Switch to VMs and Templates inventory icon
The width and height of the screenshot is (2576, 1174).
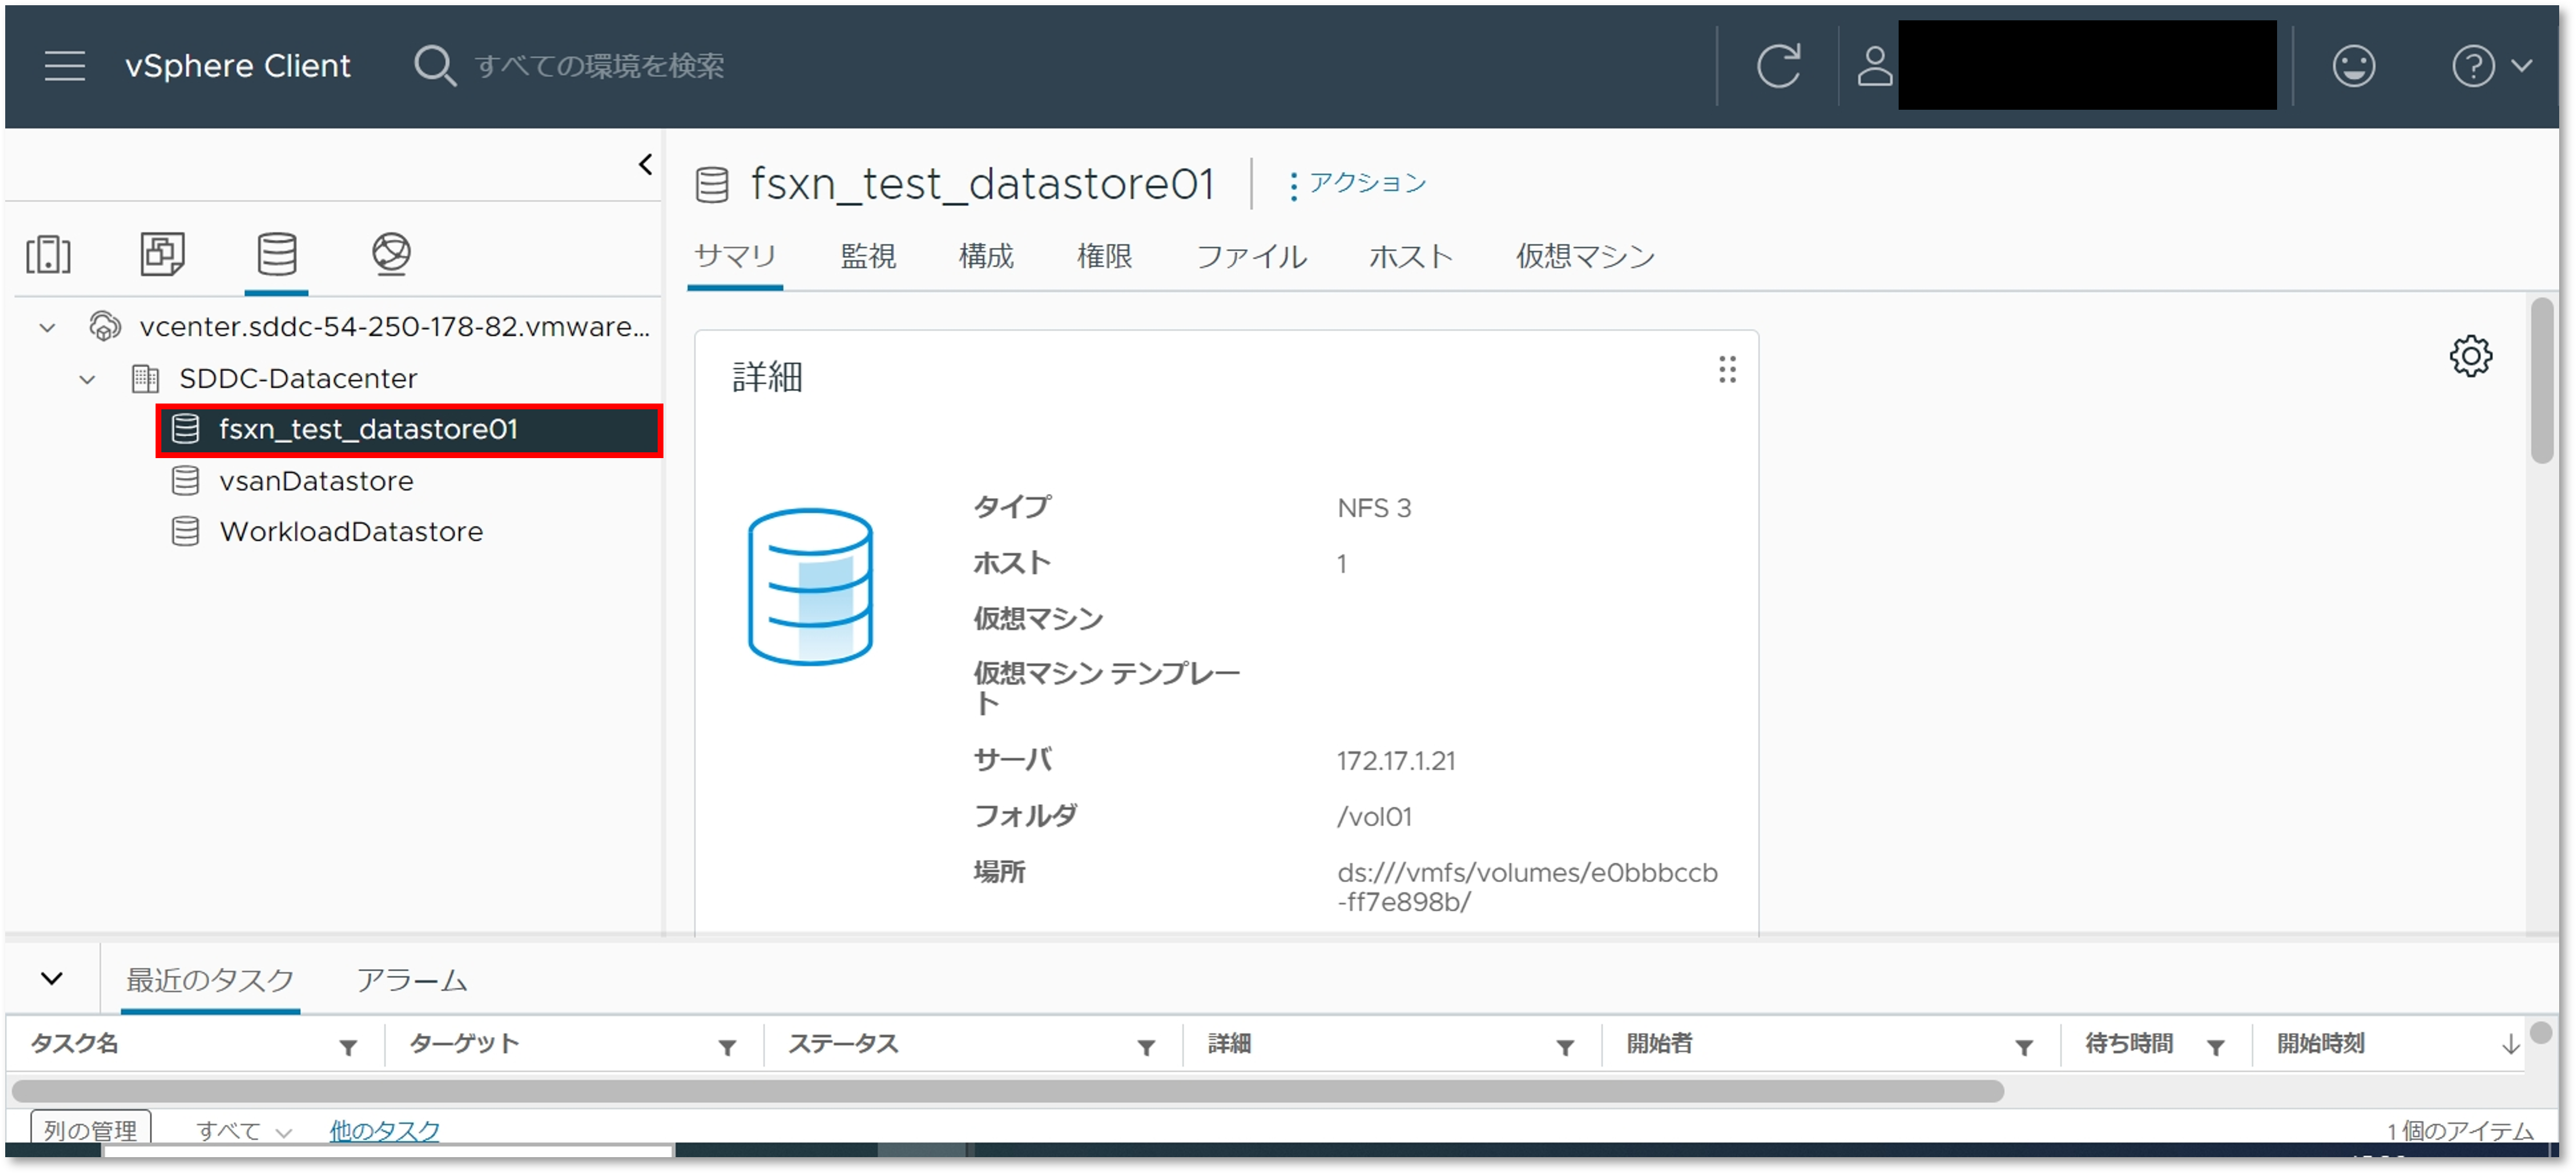[x=162, y=254]
